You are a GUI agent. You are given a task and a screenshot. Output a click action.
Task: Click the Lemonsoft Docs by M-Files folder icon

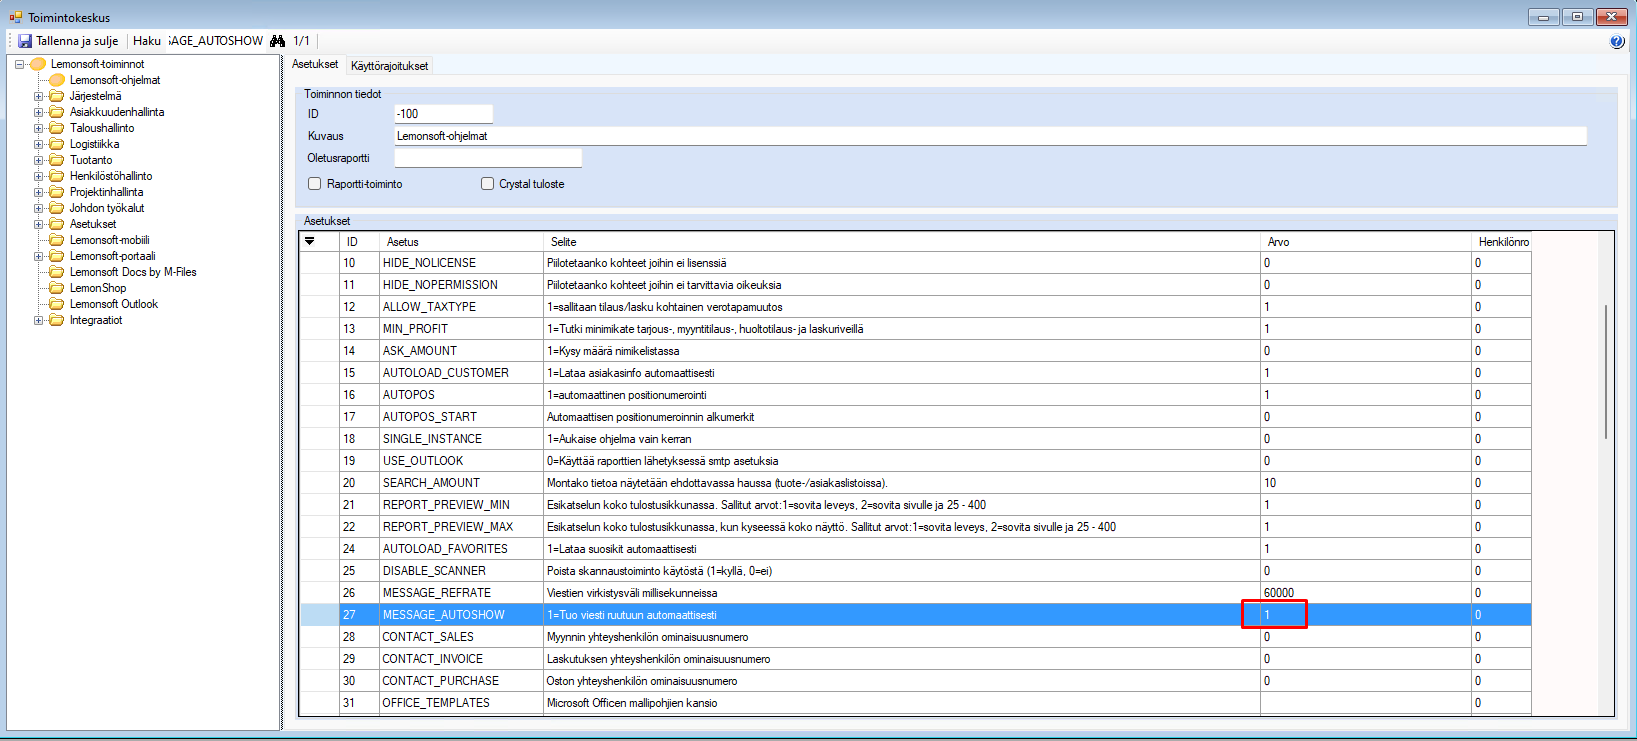pyautogui.click(x=57, y=272)
